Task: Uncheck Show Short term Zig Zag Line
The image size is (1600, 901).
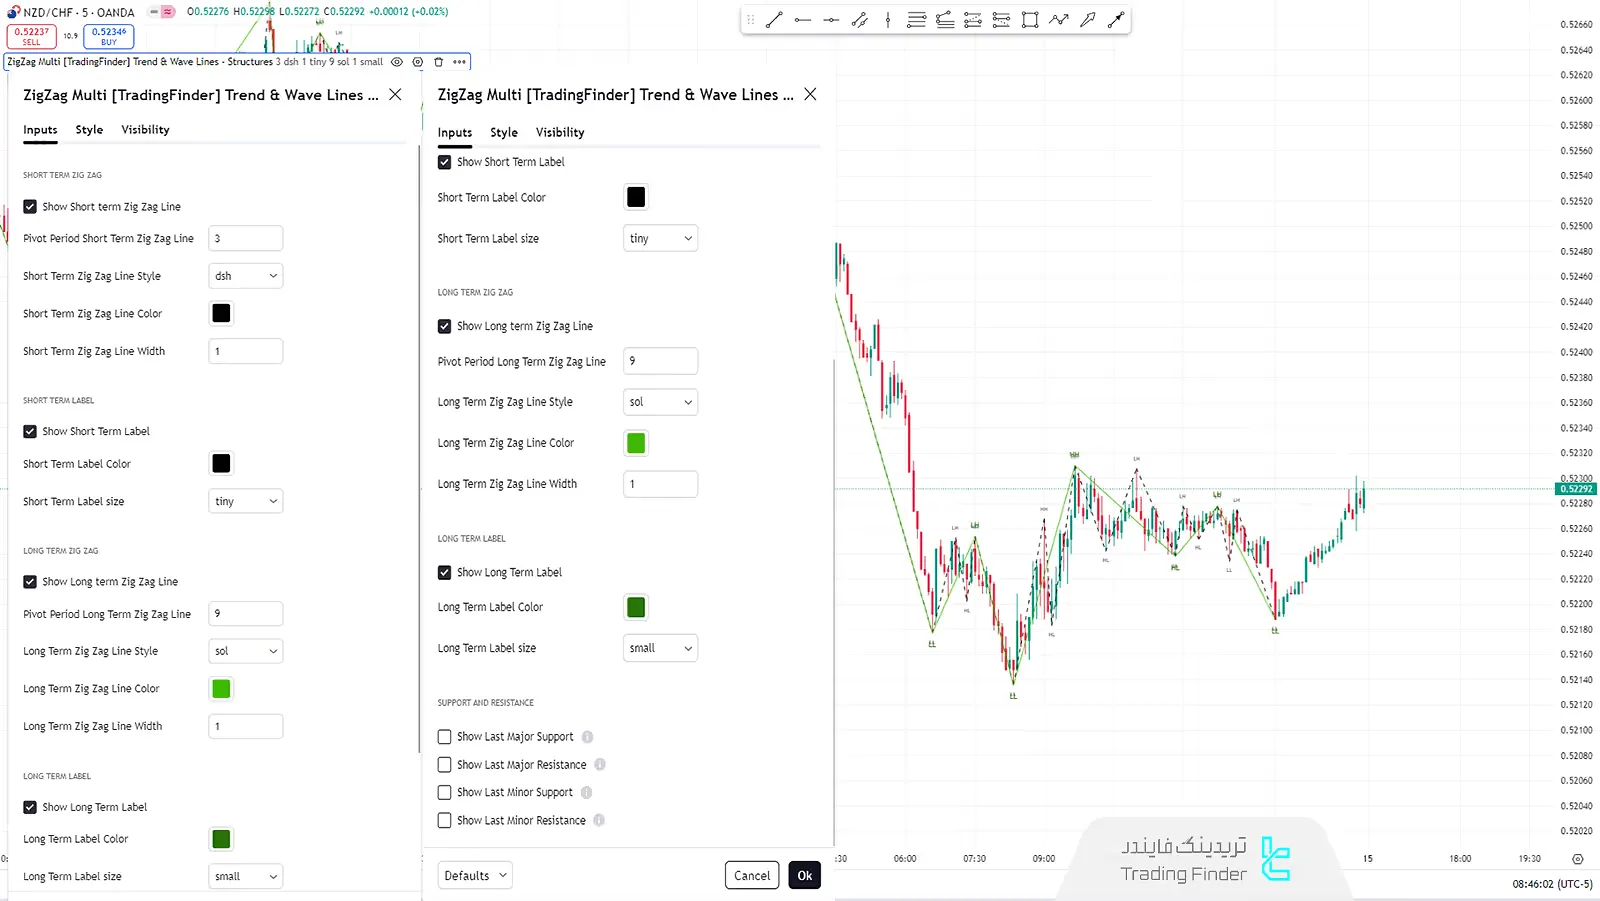Action: 30,207
